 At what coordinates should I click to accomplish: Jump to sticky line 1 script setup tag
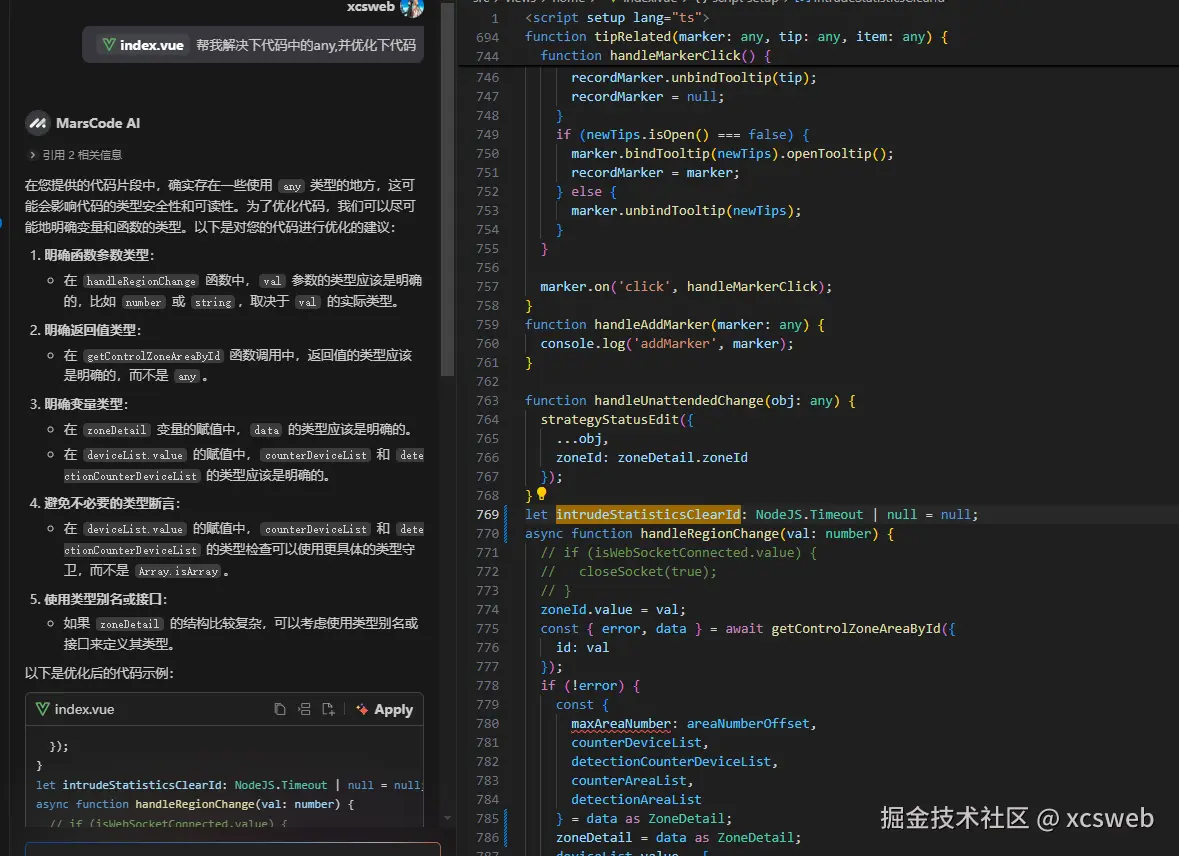(x=617, y=17)
